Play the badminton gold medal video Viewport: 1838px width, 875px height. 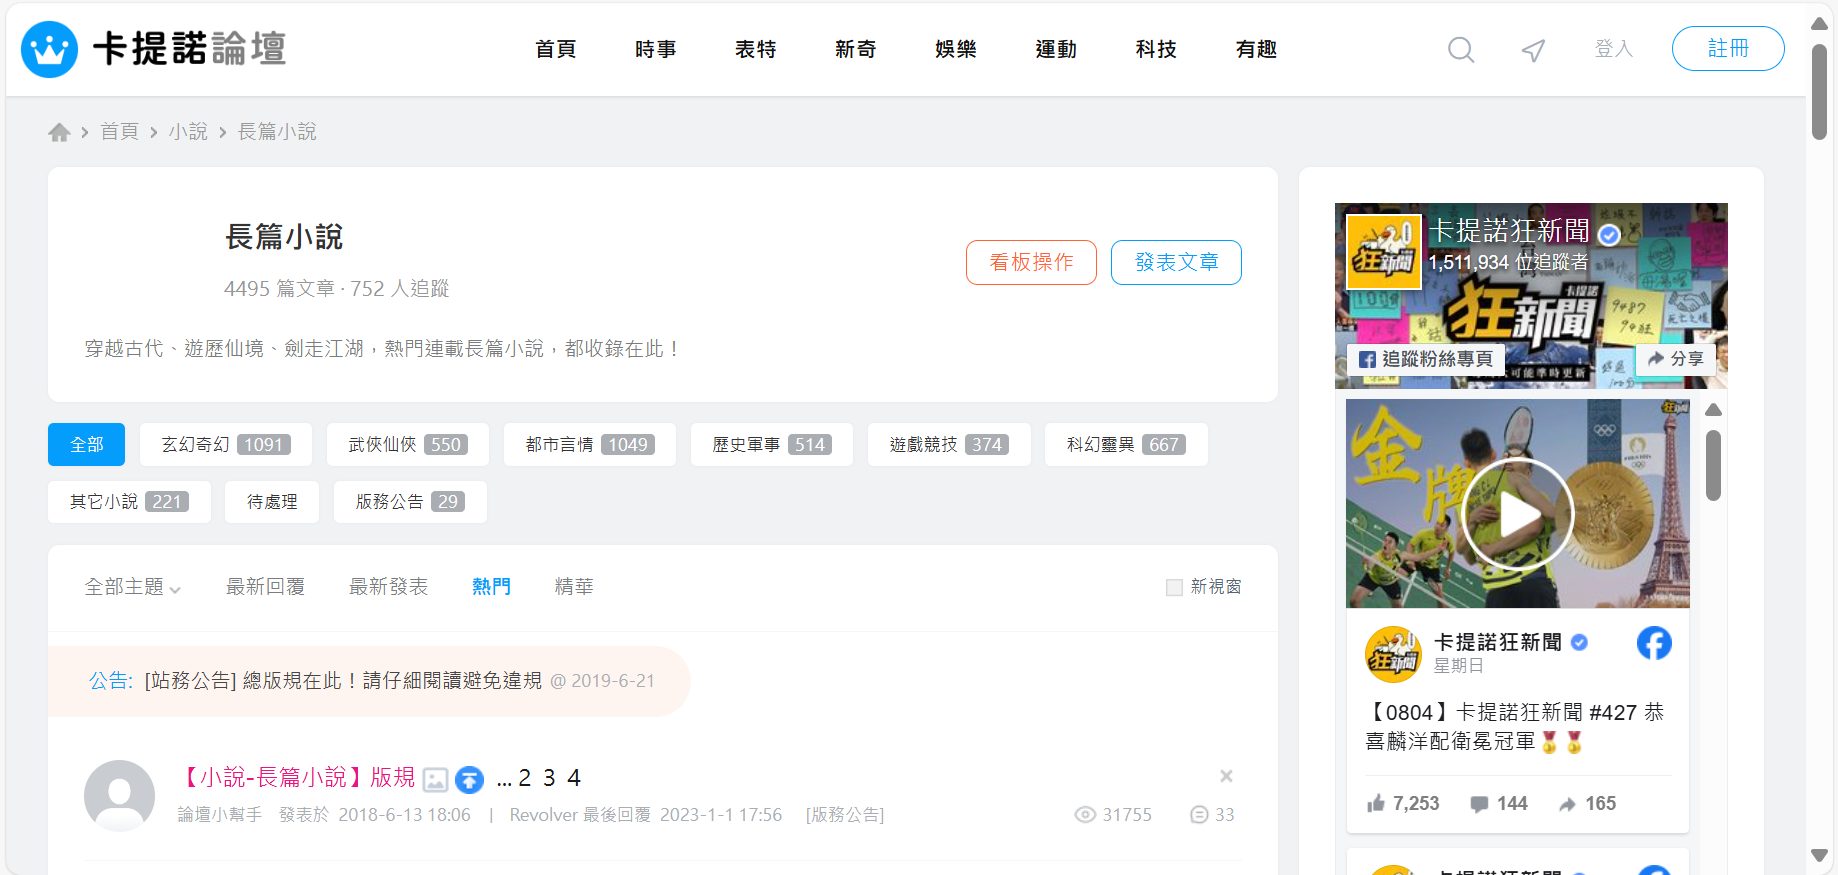pyautogui.click(x=1518, y=514)
